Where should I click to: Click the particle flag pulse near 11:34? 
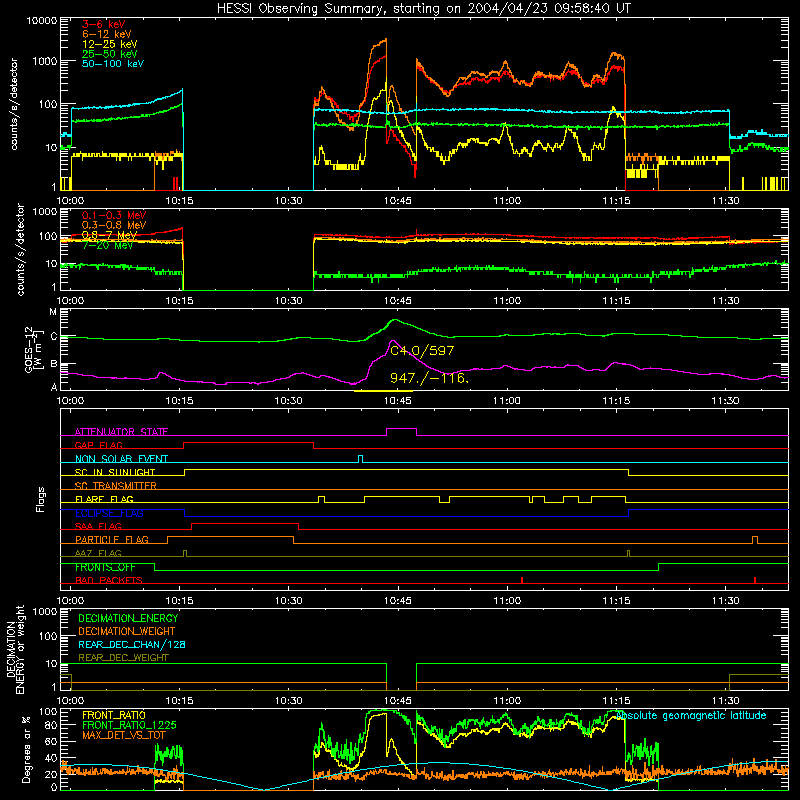tap(755, 539)
